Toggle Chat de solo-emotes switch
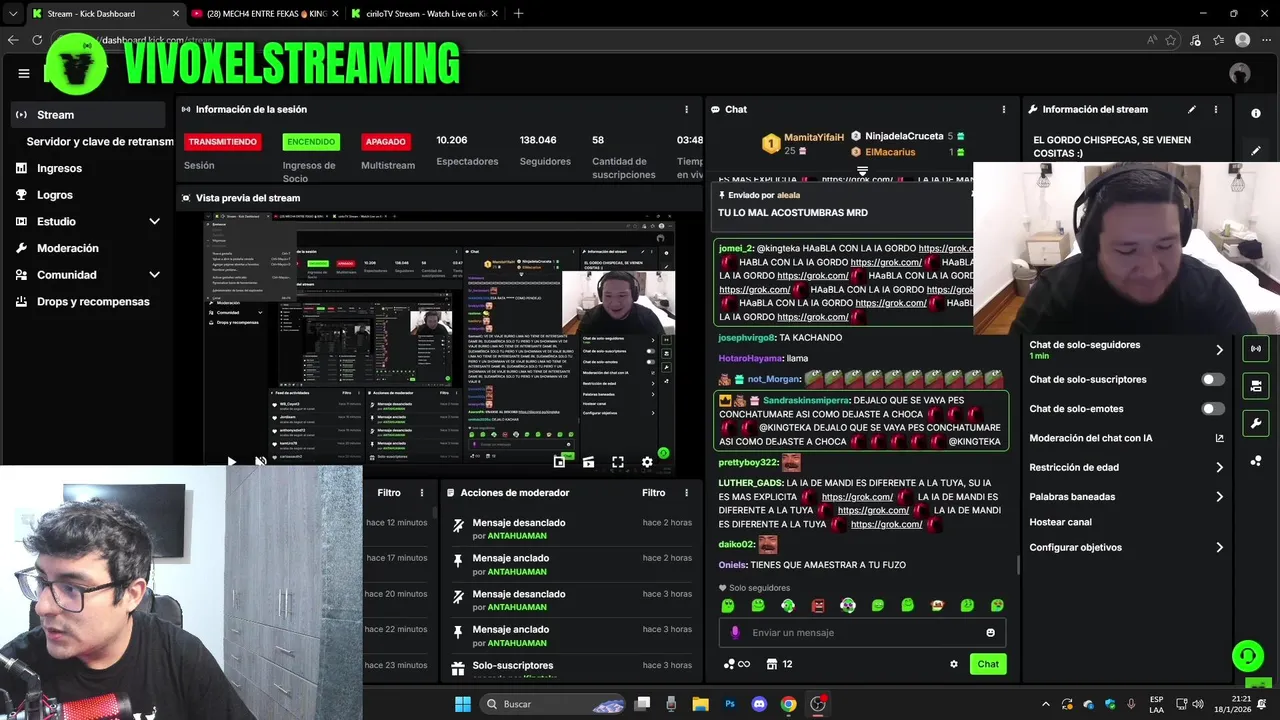Viewport: 1280px width, 720px height. [x=1212, y=408]
